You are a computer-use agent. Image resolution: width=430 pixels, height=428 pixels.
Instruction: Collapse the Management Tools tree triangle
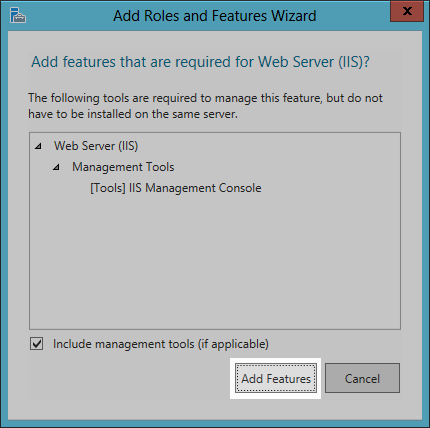[x=57, y=167]
